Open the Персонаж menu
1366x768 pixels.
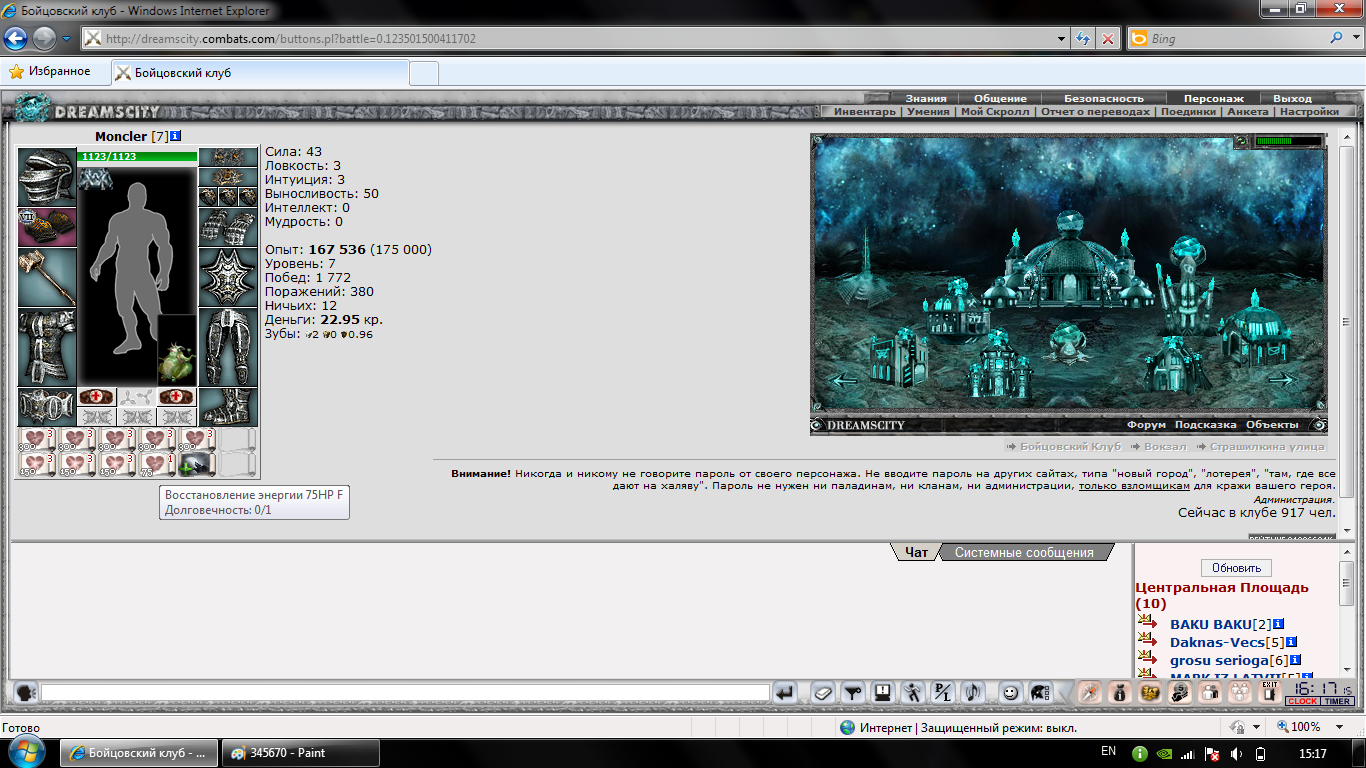pos(1213,98)
